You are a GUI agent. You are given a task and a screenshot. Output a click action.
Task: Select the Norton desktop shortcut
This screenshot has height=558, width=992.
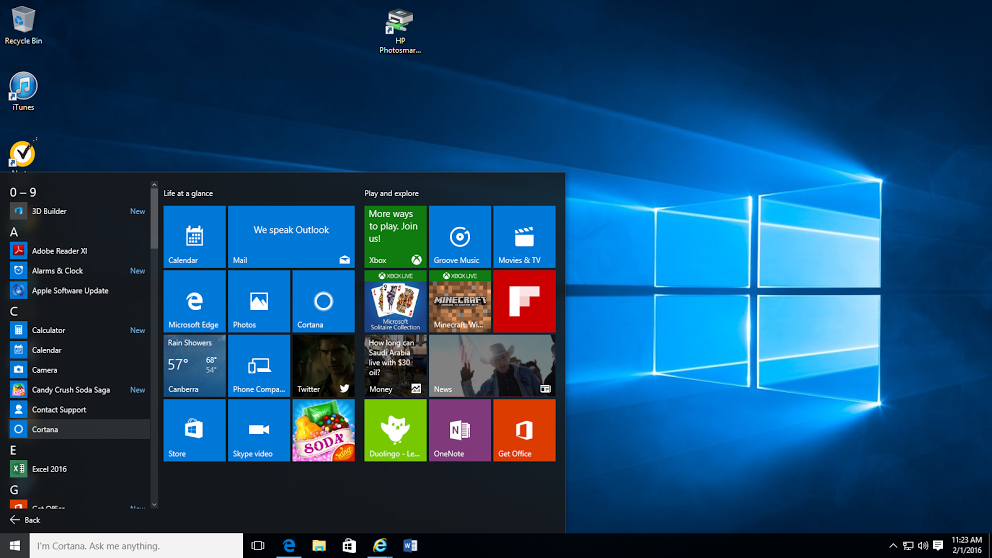point(22,155)
